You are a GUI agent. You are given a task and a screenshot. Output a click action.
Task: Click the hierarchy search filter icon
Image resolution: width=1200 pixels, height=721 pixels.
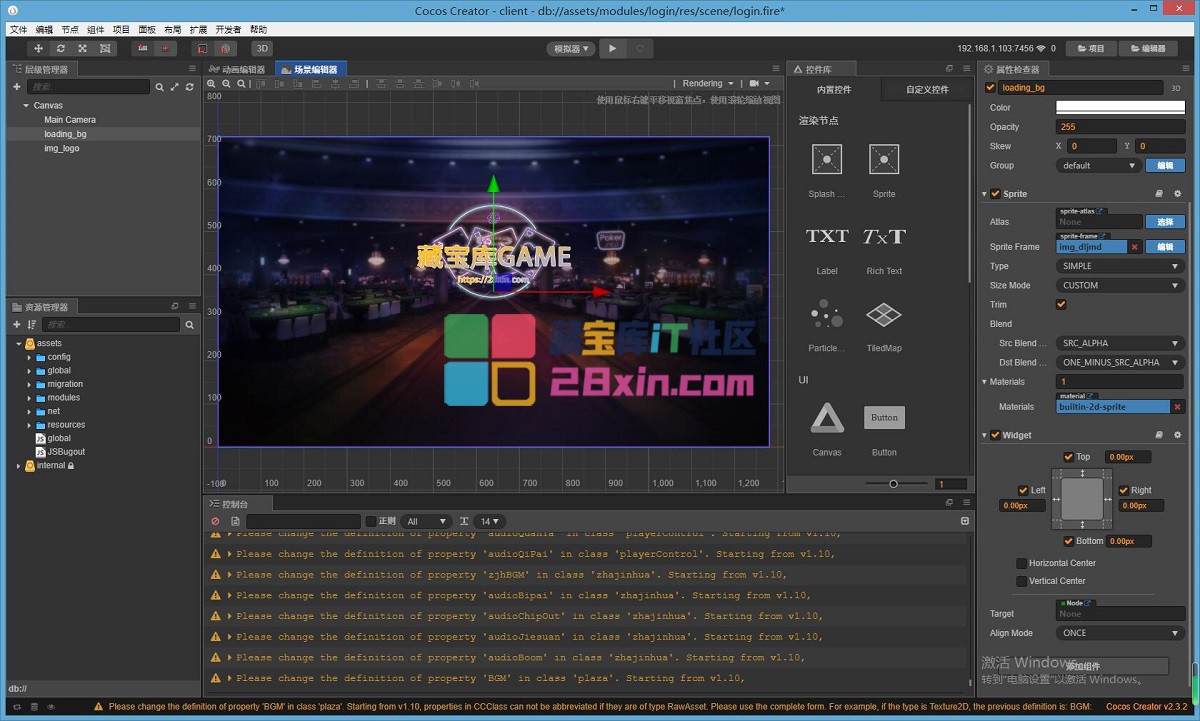pyautogui.click(x=160, y=87)
